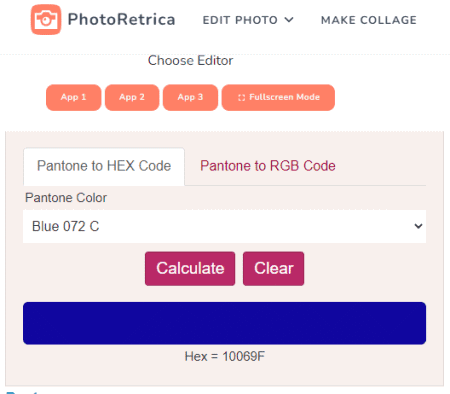The image size is (450, 394).
Task: Switch to Pantone to HEX Code tab
Action: tap(104, 166)
